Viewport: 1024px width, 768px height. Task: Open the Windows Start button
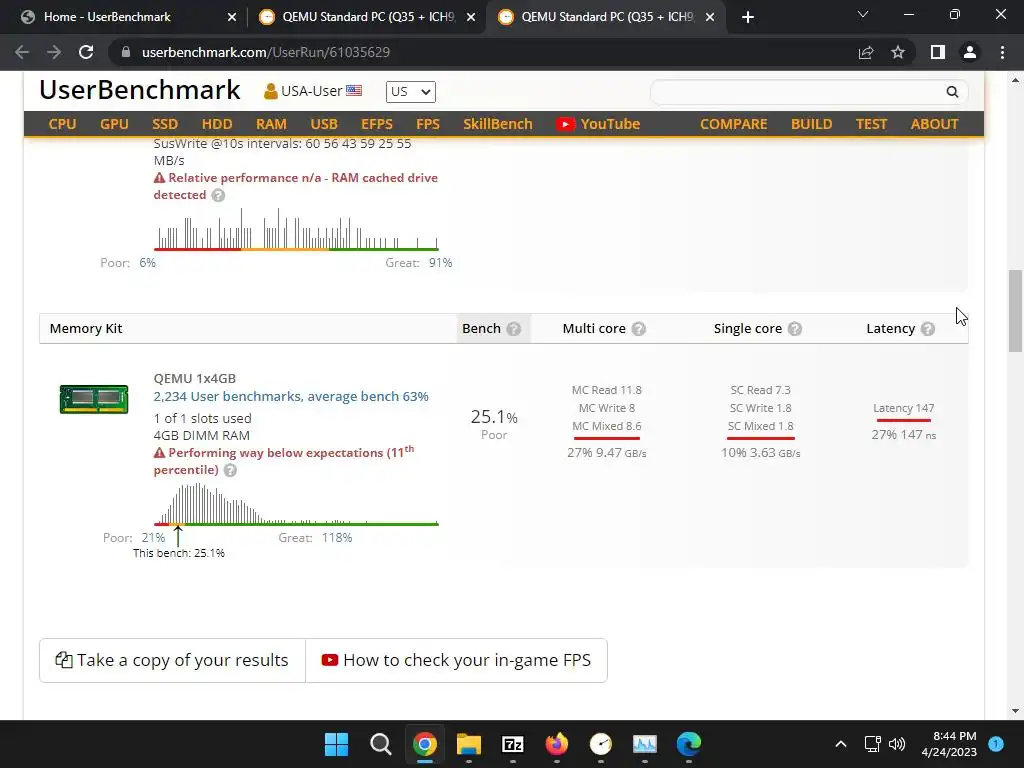[336, 744]
